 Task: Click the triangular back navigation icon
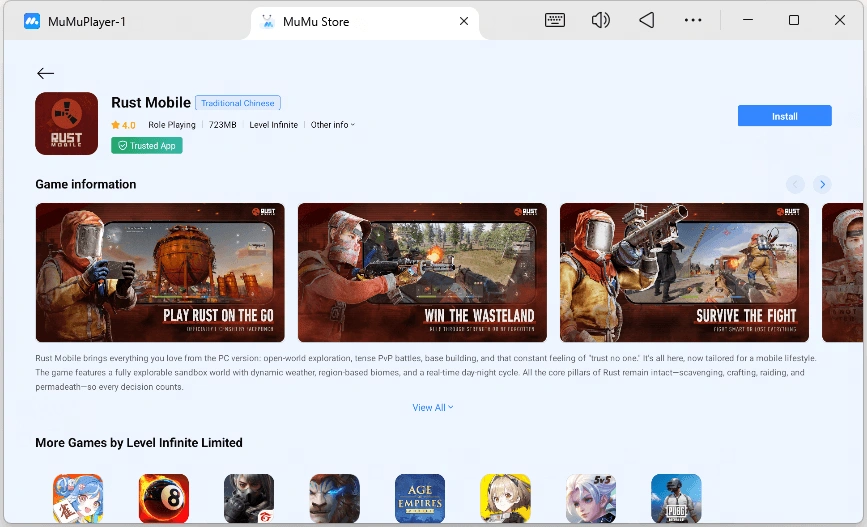[646, 20]
